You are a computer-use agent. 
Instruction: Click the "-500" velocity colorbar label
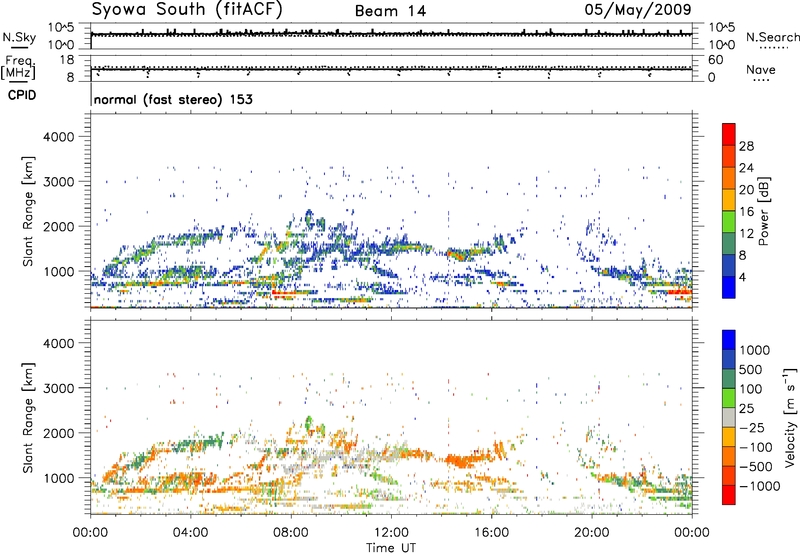[756, 467]
